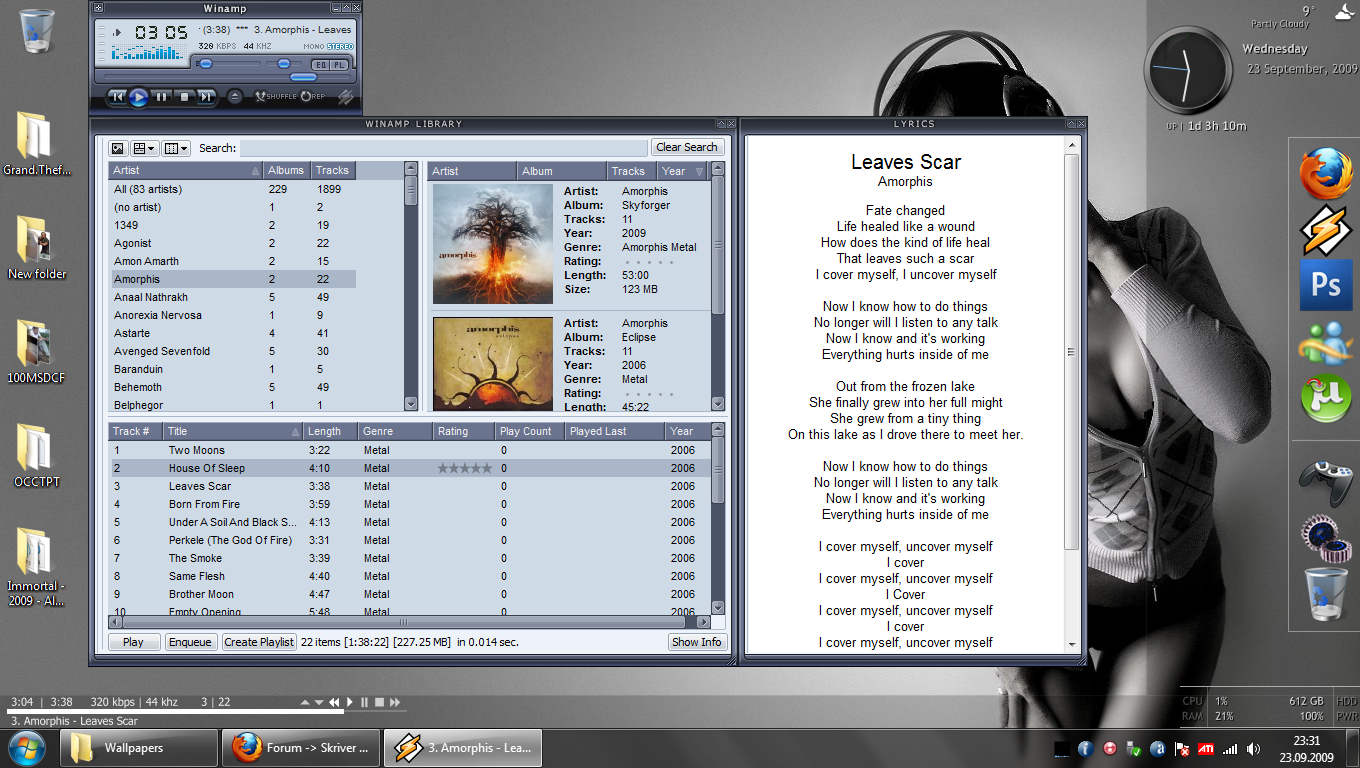Select the track 'Brother Moon'
Screen dimensions: 1360x768
[410, 594]
